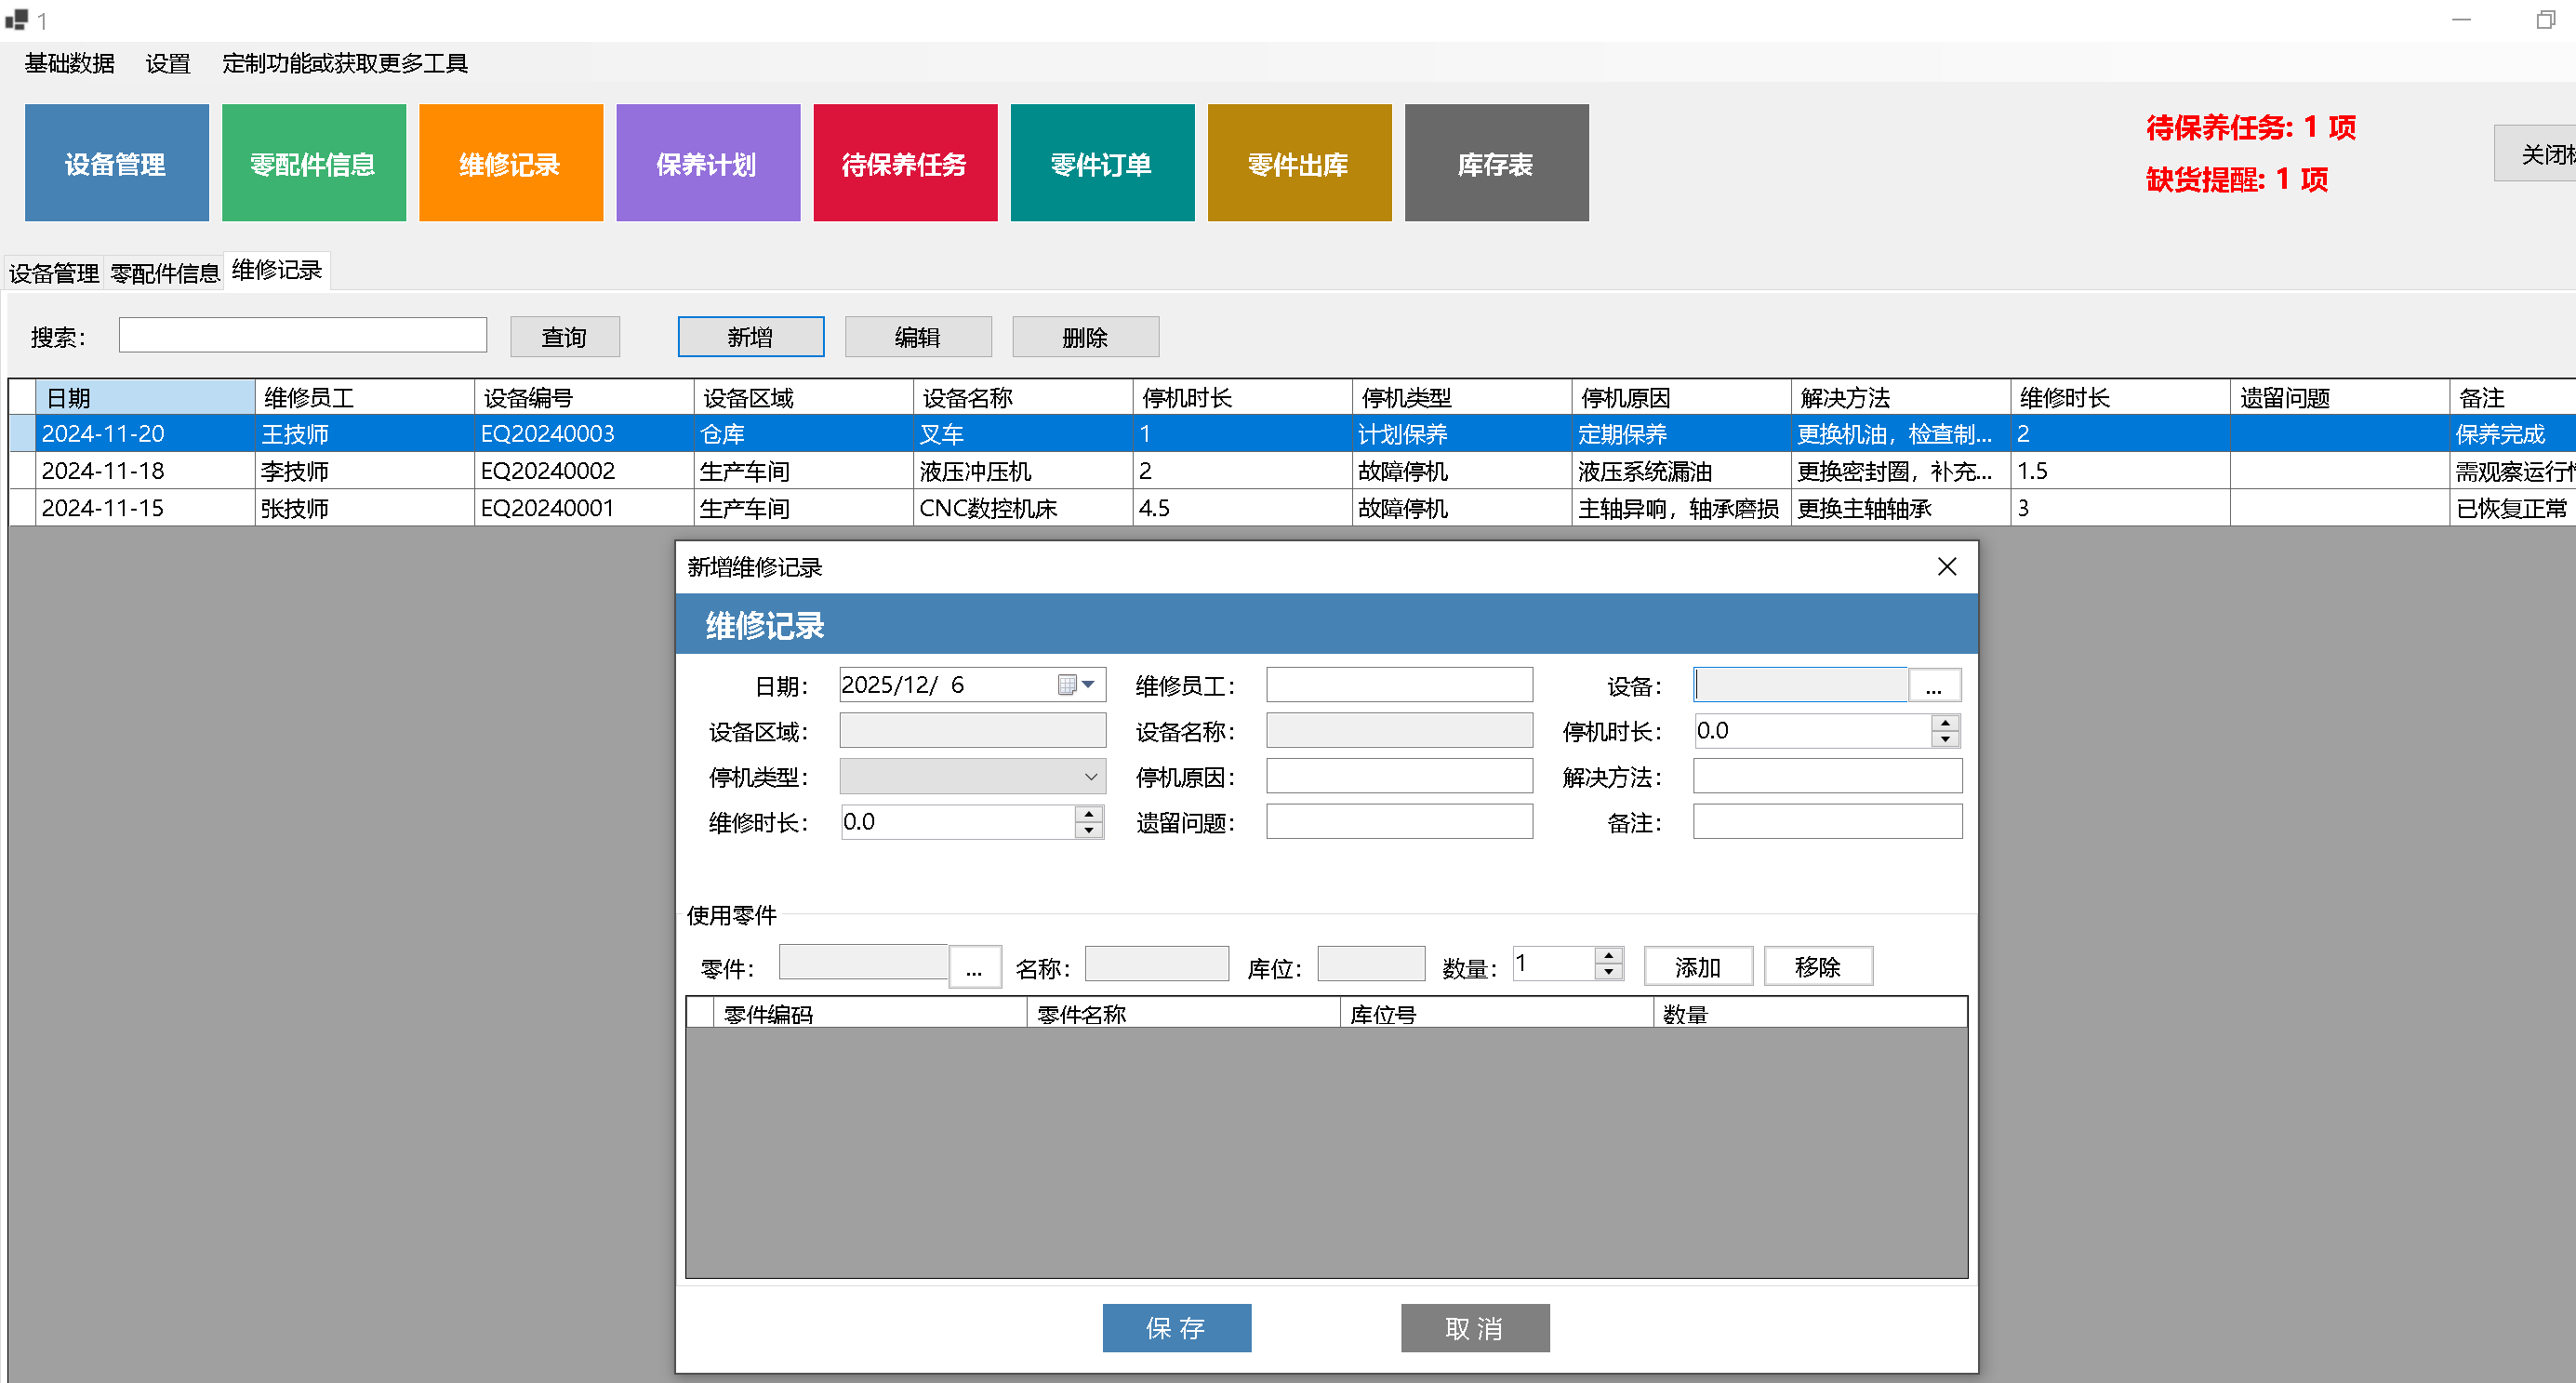Click the 零件 browse ellipsis button
This screenshot has height=1383, width=2576.
click(973, 967)
